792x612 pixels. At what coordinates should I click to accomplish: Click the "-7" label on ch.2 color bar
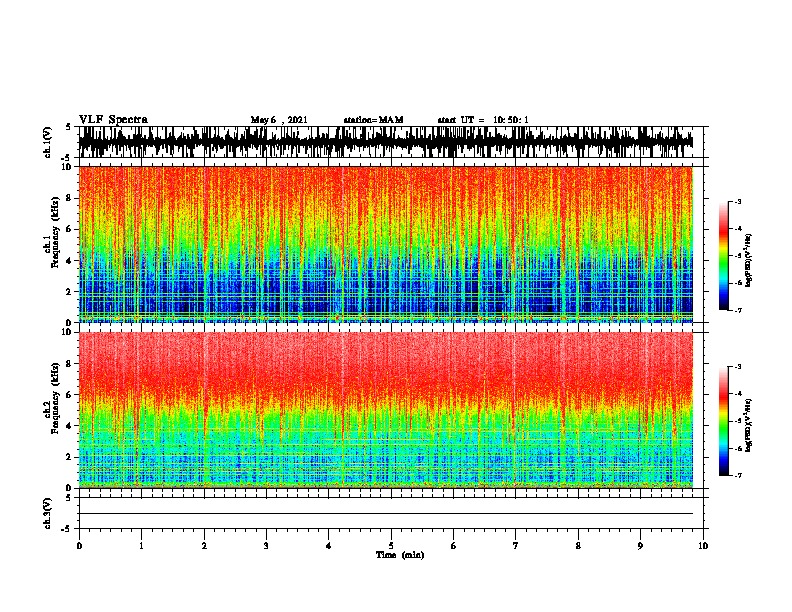pos(737,476)
